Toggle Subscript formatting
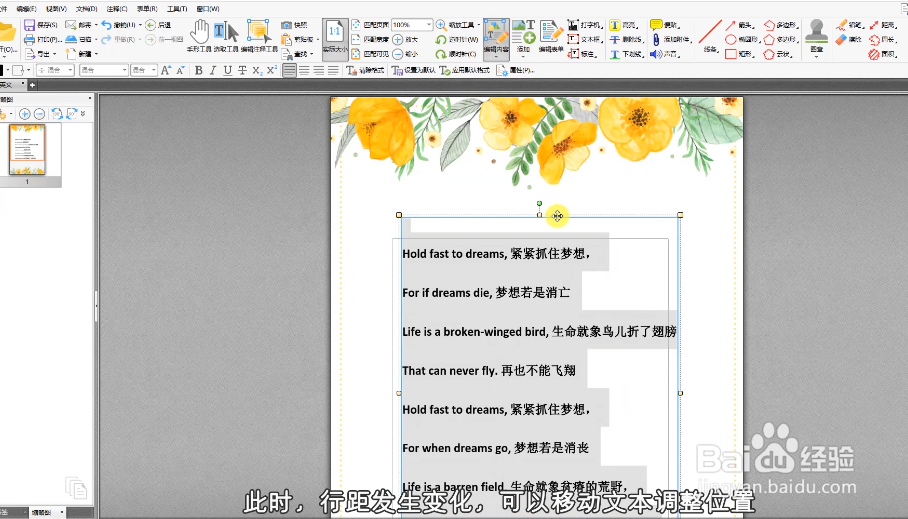908x519 pixels. point(257,70)
